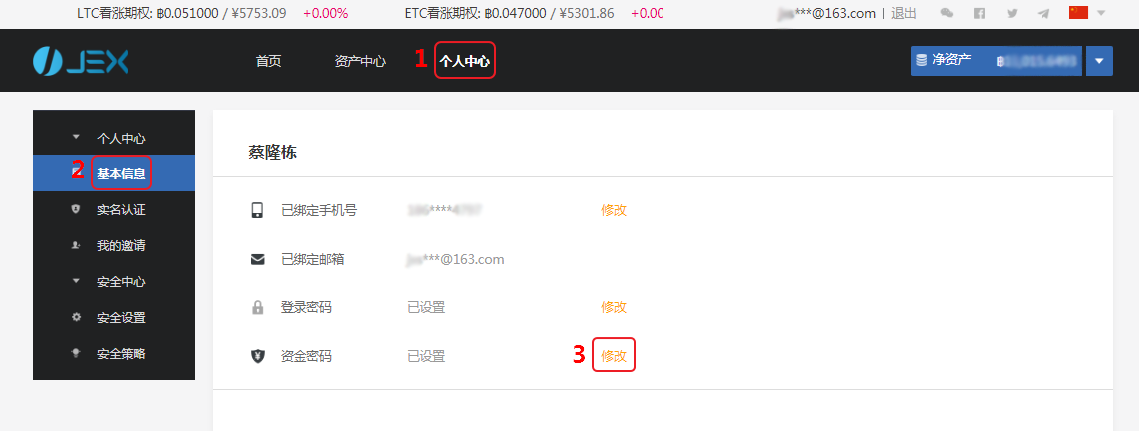
Task: Click 修改 next to 资金密码
Action: (x=614, y=355)
